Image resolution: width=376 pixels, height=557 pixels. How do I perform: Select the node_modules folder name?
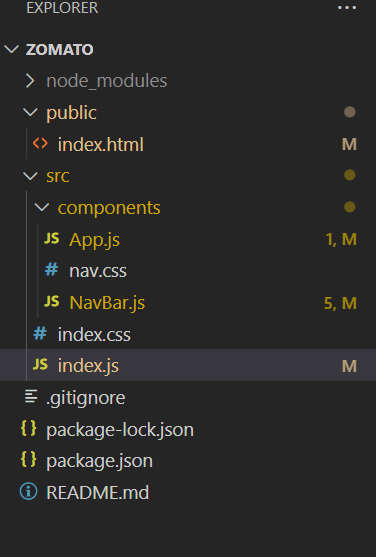[107, 81]
